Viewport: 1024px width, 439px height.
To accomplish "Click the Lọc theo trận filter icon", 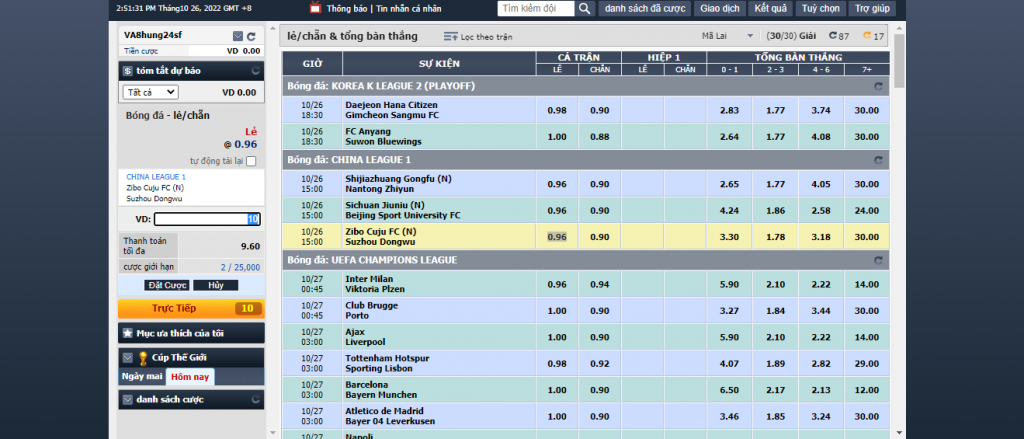I will pyautogui.click(x=451, y=37).
